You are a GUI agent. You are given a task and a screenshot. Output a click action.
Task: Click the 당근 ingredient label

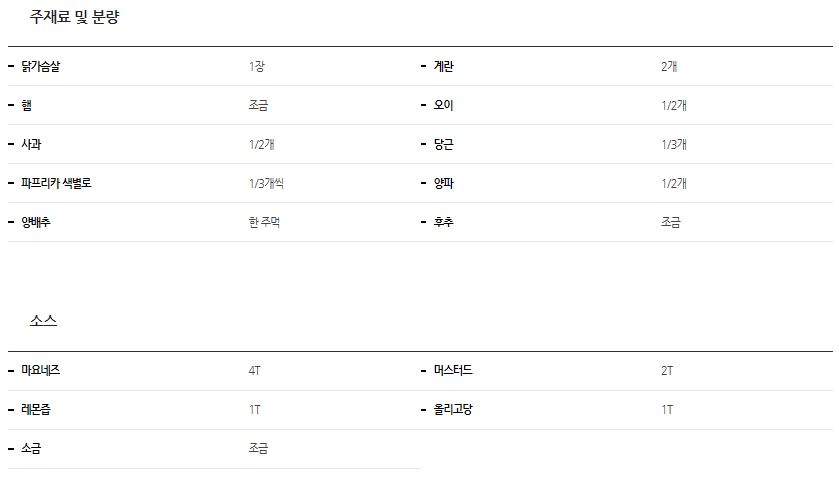[444, 144]
